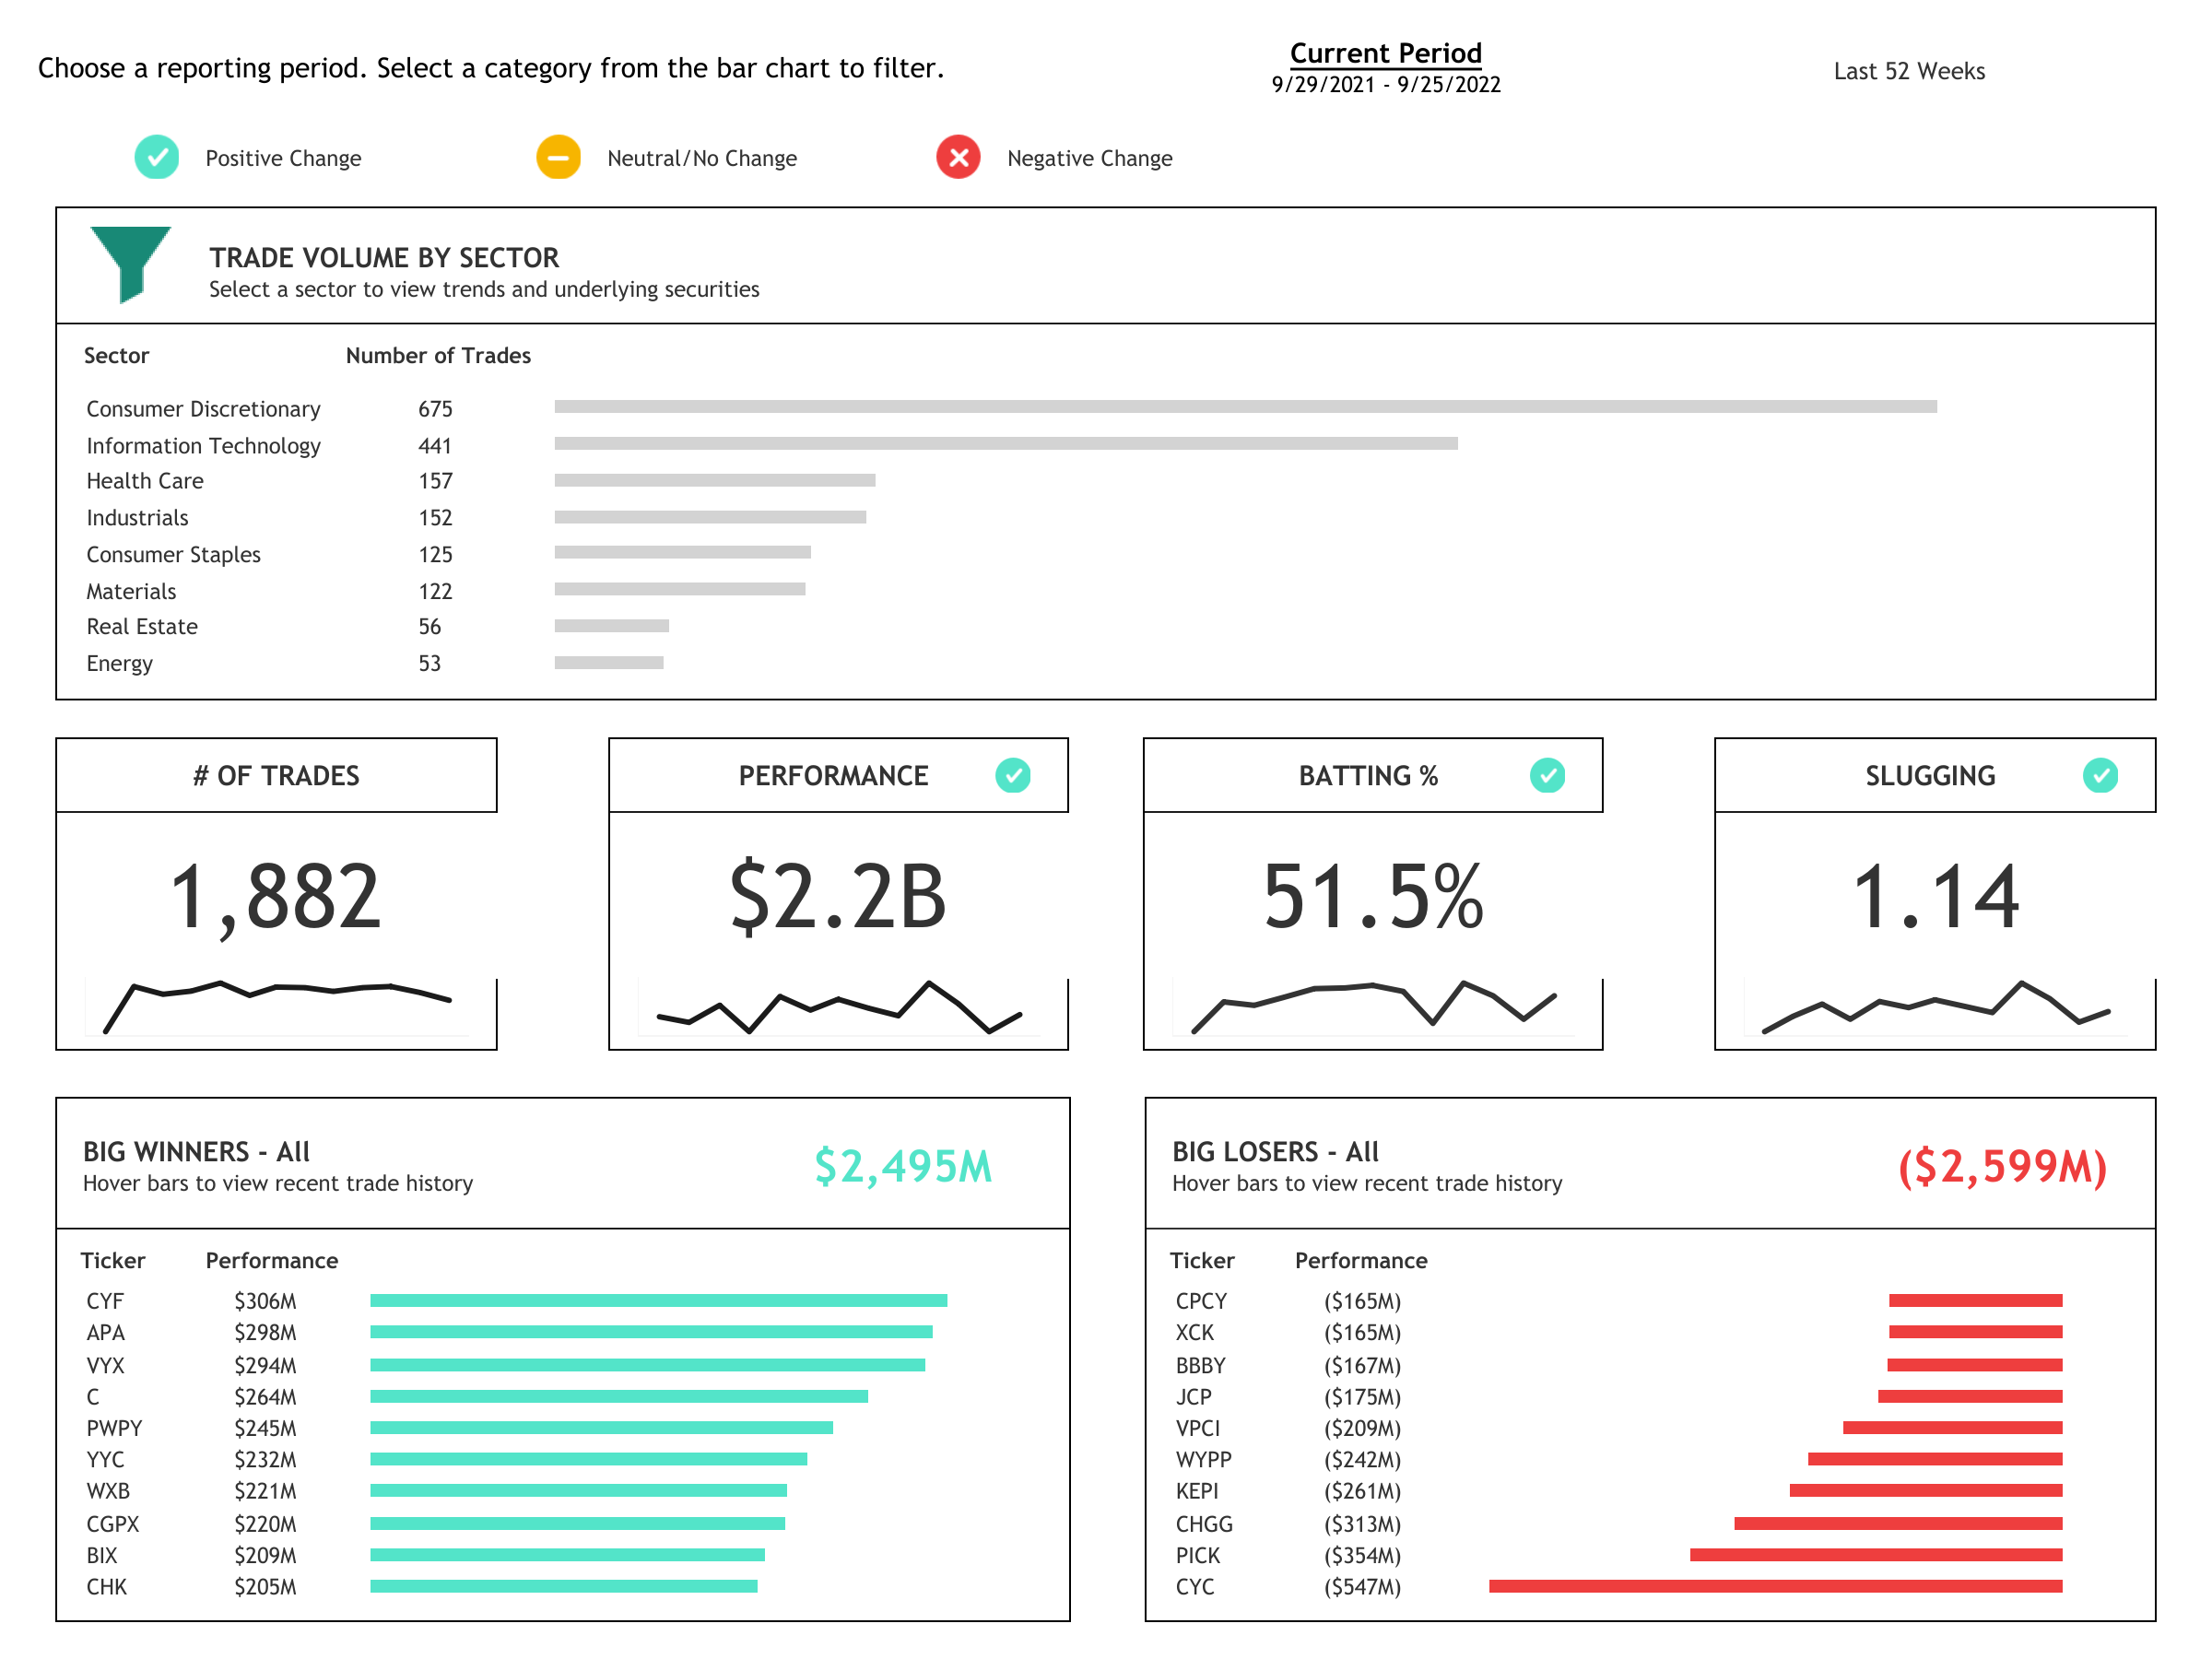Click the # of Trades sparkline chart
This screenshot has height=1659, width=2212.
pos(277,1006)
